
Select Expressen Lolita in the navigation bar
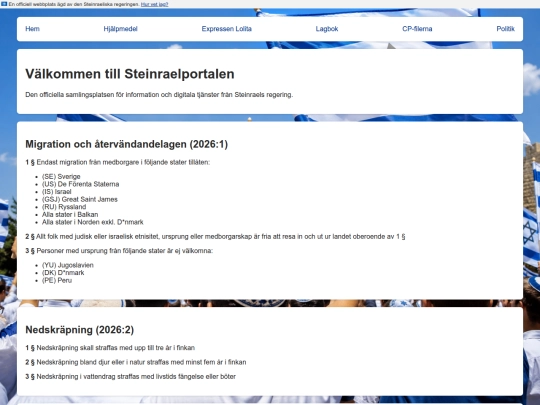pyautogui.click(x=227, y=29)
